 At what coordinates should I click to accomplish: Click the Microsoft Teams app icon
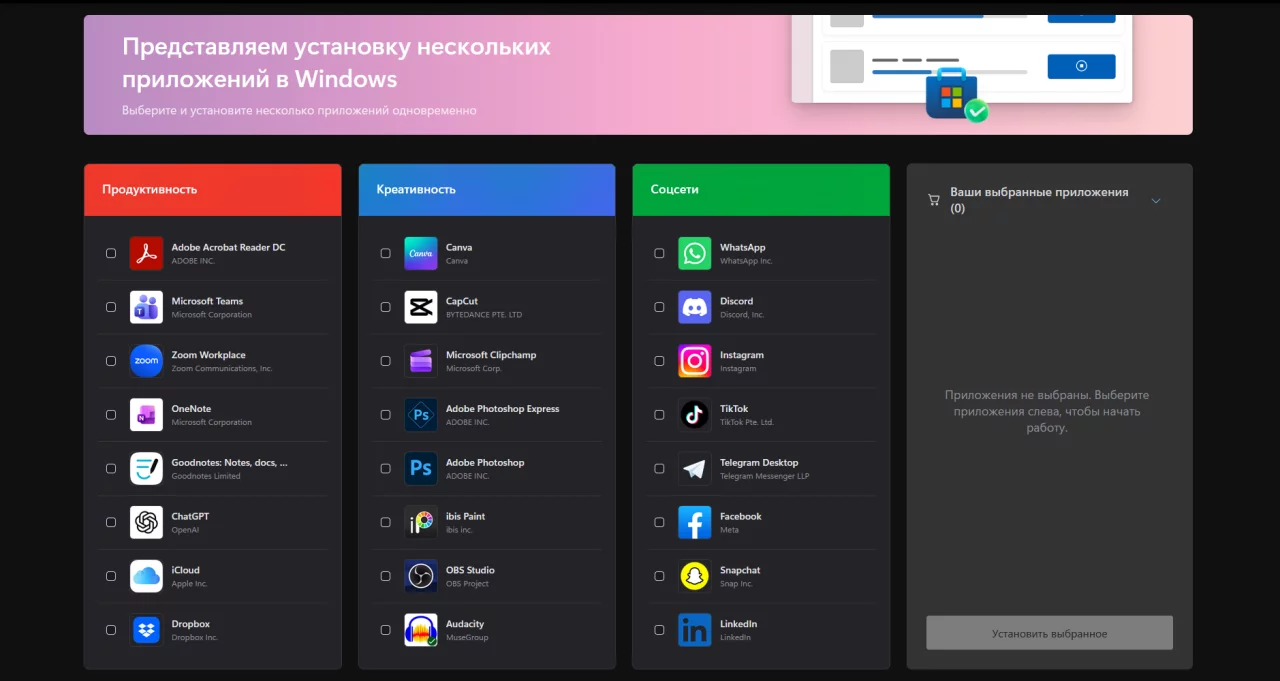[146, 307]
